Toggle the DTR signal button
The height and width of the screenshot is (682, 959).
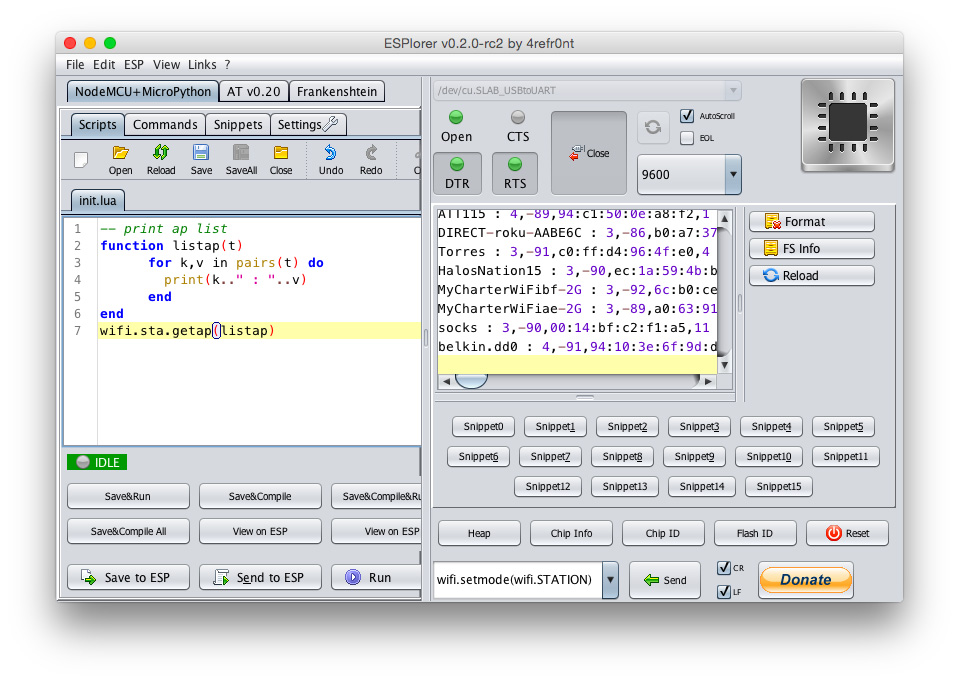457,172
